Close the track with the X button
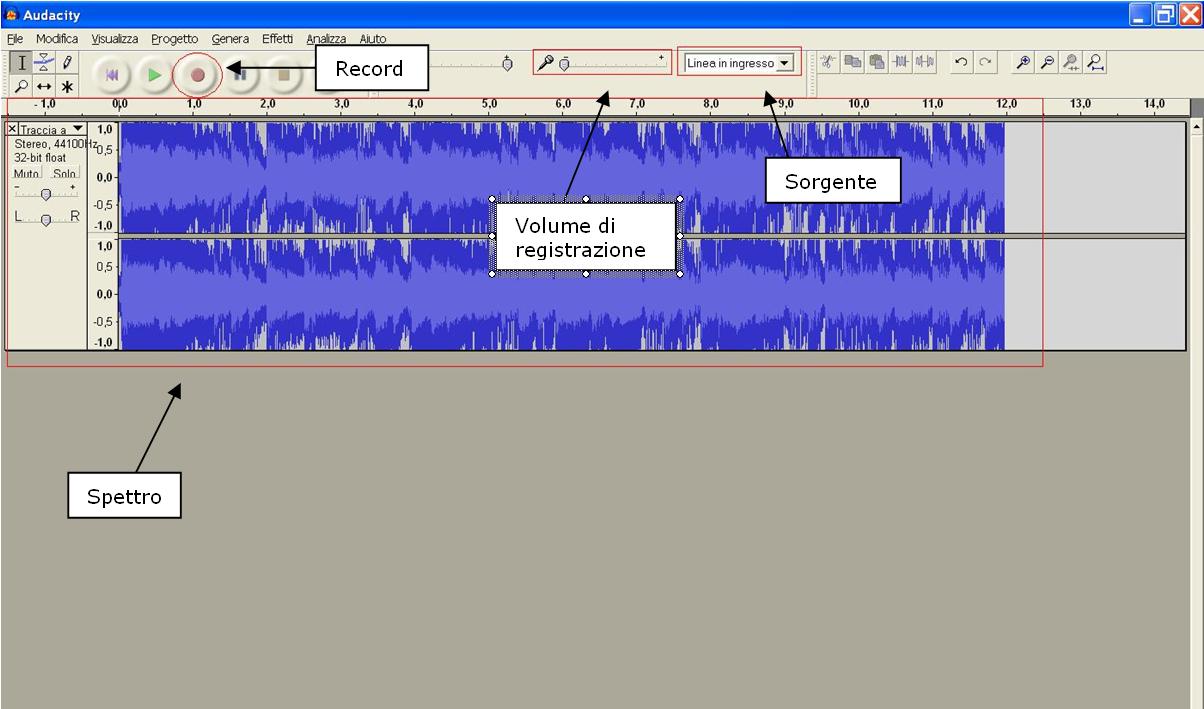The image size is (1204, 709). pos(12,129)
